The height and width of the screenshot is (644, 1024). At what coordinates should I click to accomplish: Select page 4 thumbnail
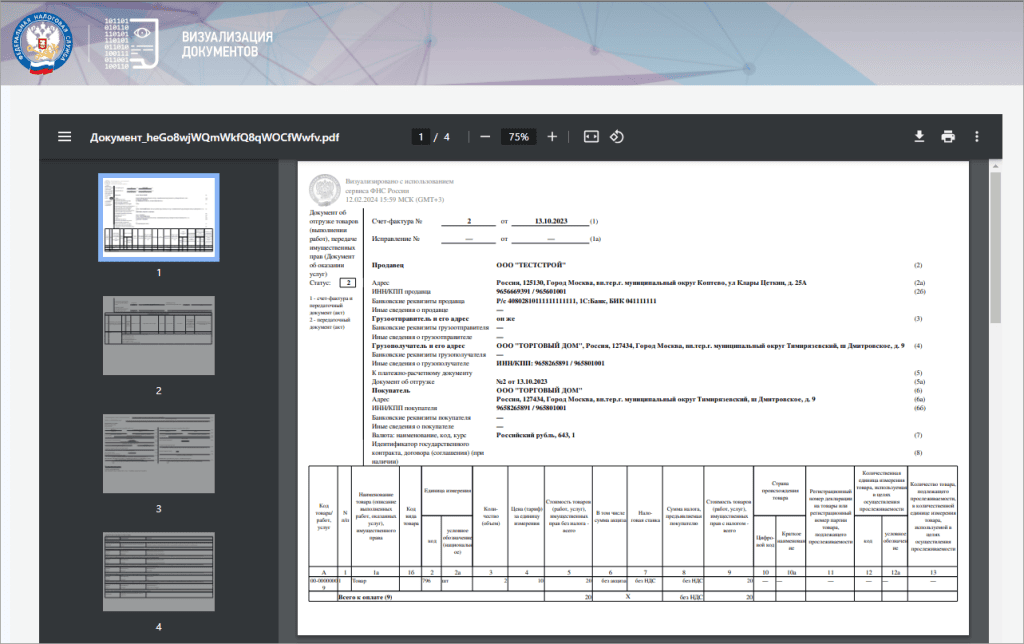click(x=157, y=572)
